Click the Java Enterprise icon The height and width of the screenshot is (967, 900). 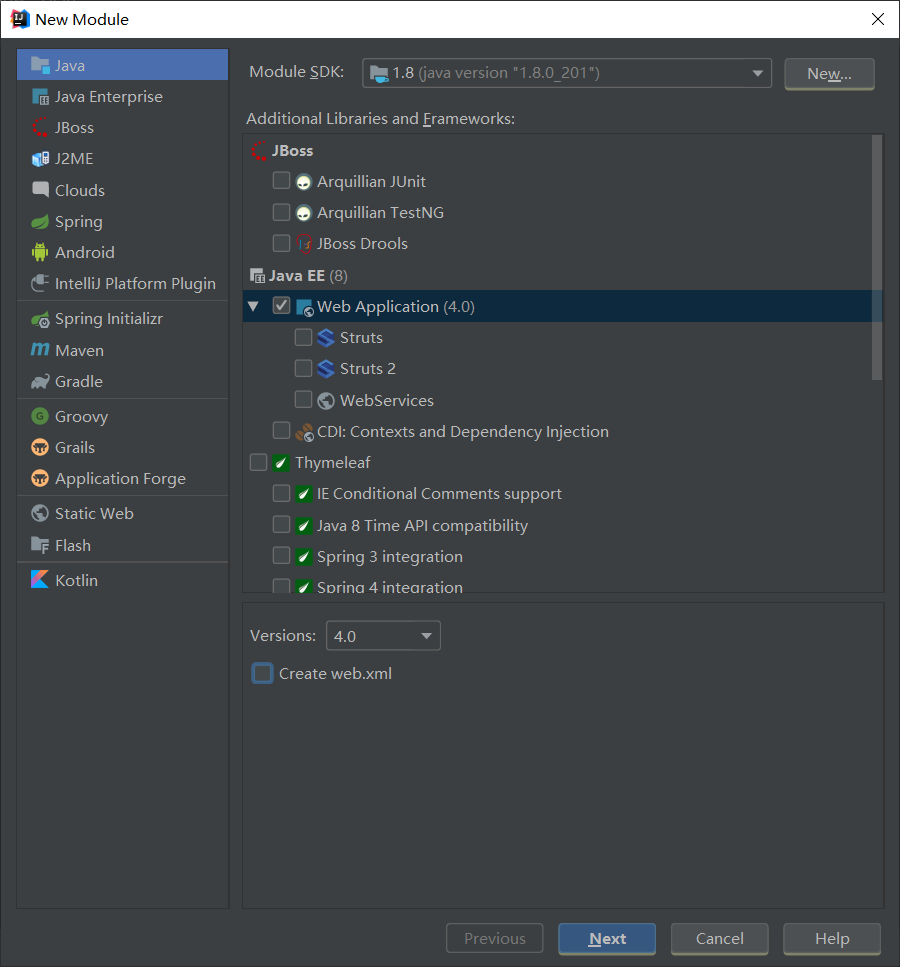point(40,96)
